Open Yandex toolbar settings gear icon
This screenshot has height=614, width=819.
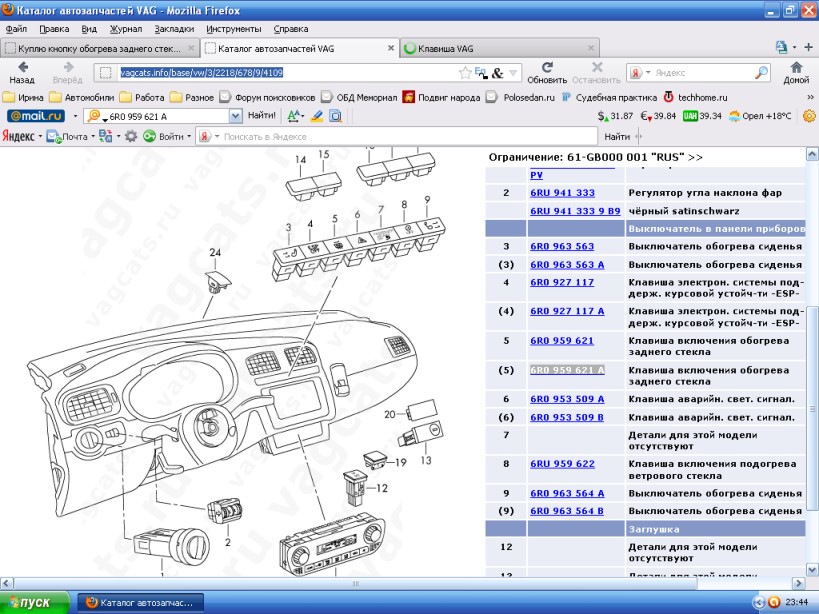[x=130, y=136]
